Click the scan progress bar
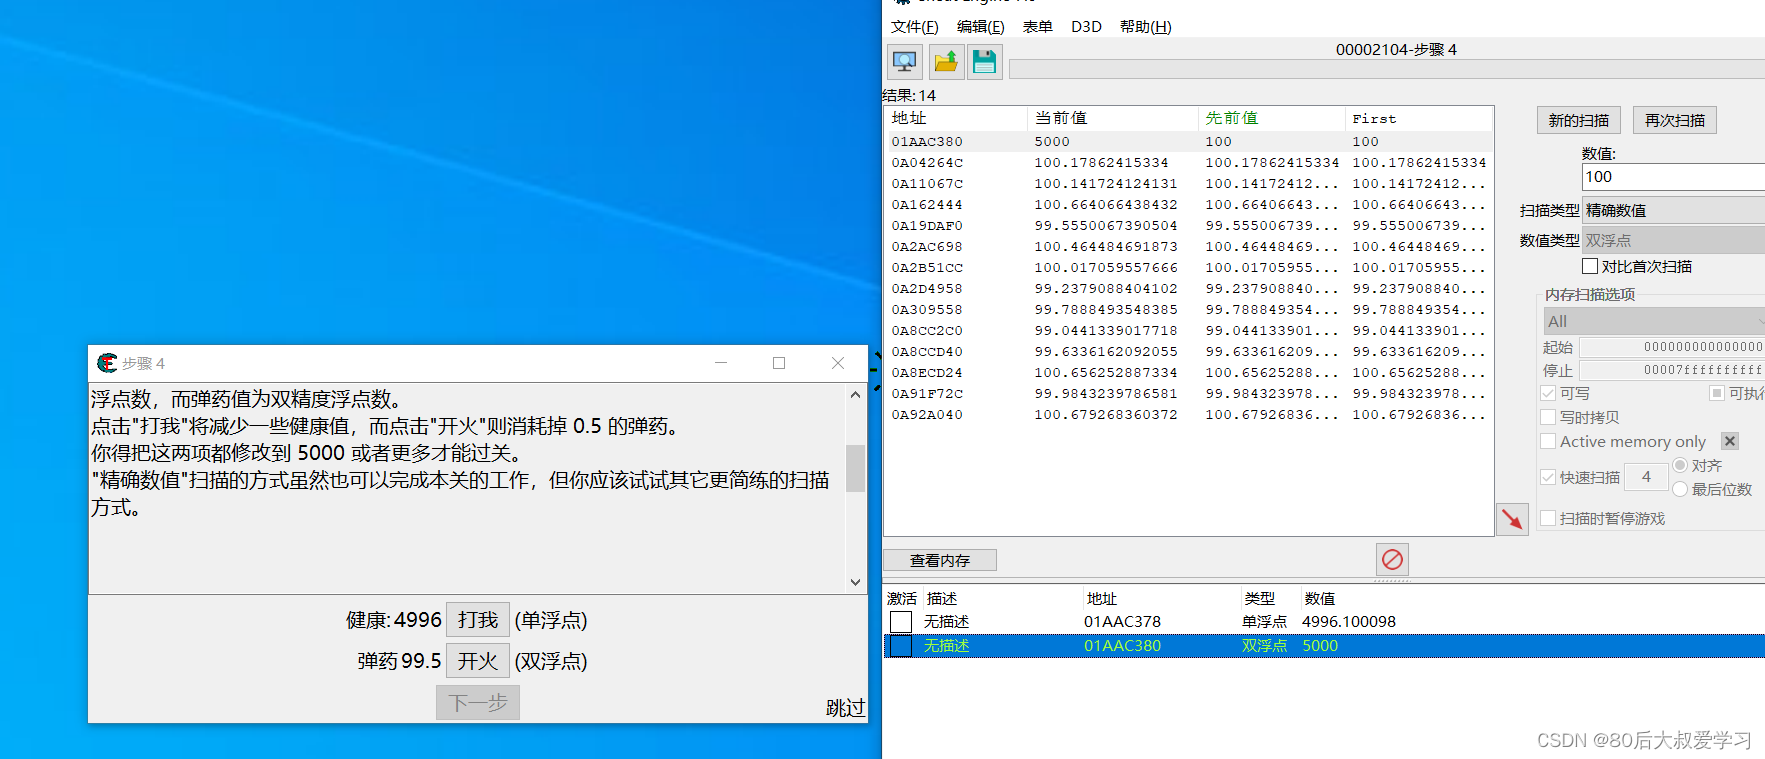This screenshot has width=1765, height=759. point(1387,69)
